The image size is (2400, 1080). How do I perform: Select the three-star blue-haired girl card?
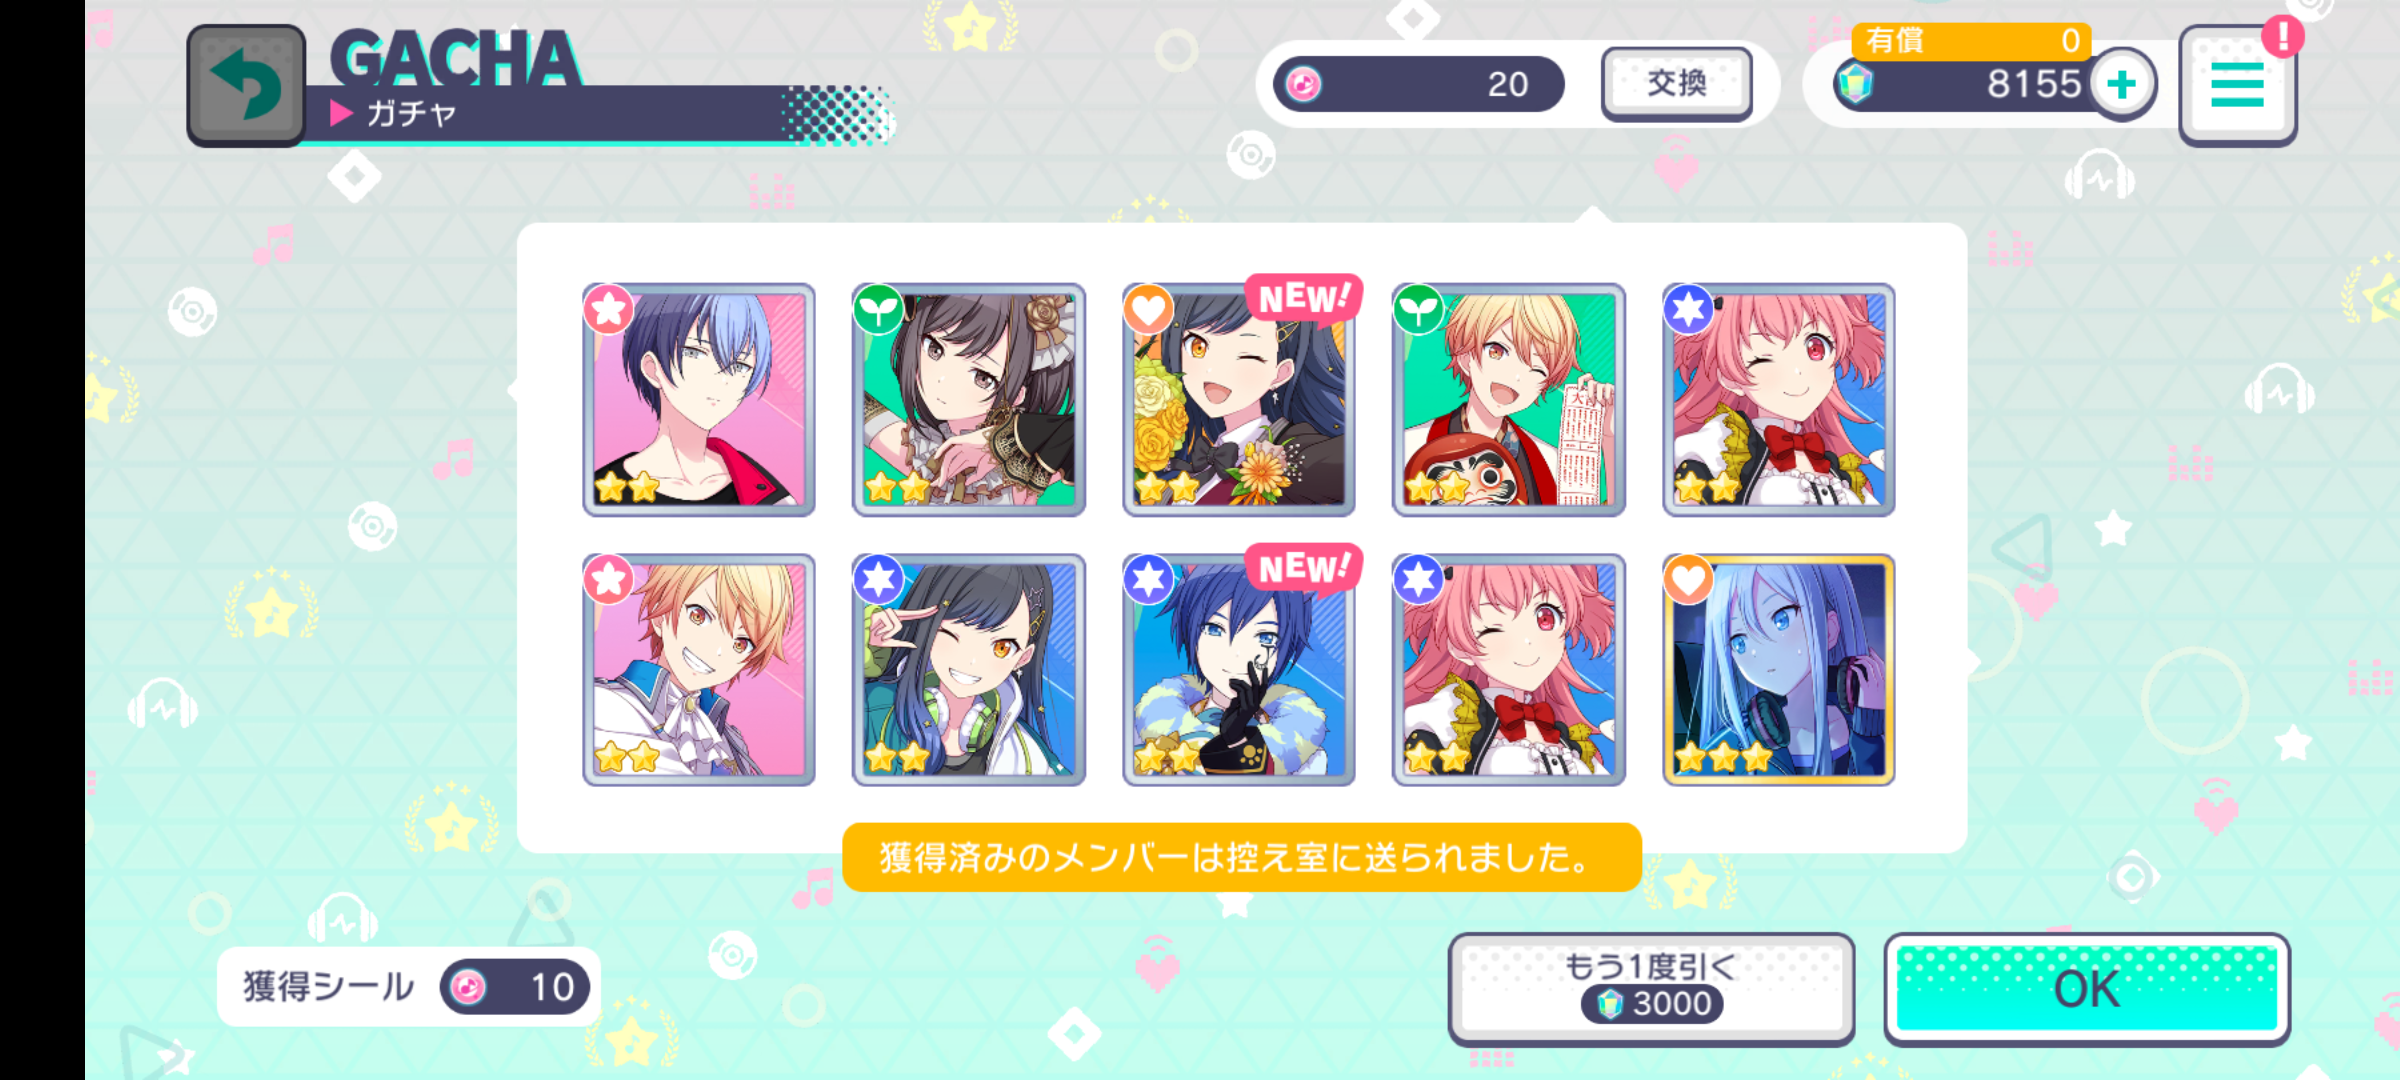(1779, 670)
